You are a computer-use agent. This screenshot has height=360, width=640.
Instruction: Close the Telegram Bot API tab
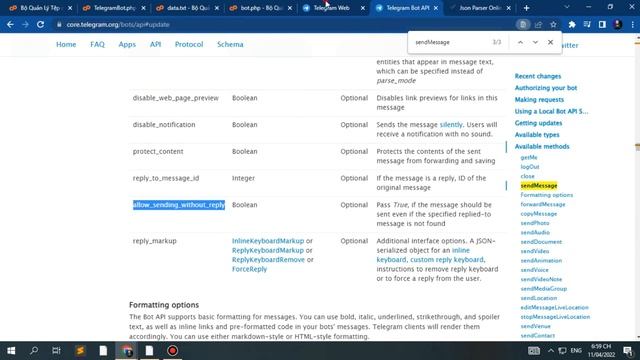point(436,8)
